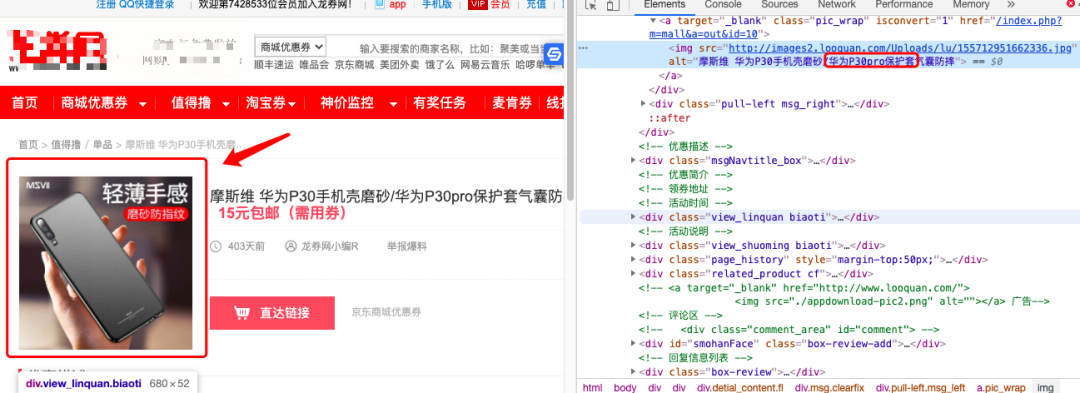Click the shopping cart icon on 直达链接

pyautogui.click(x=242, y=313)
